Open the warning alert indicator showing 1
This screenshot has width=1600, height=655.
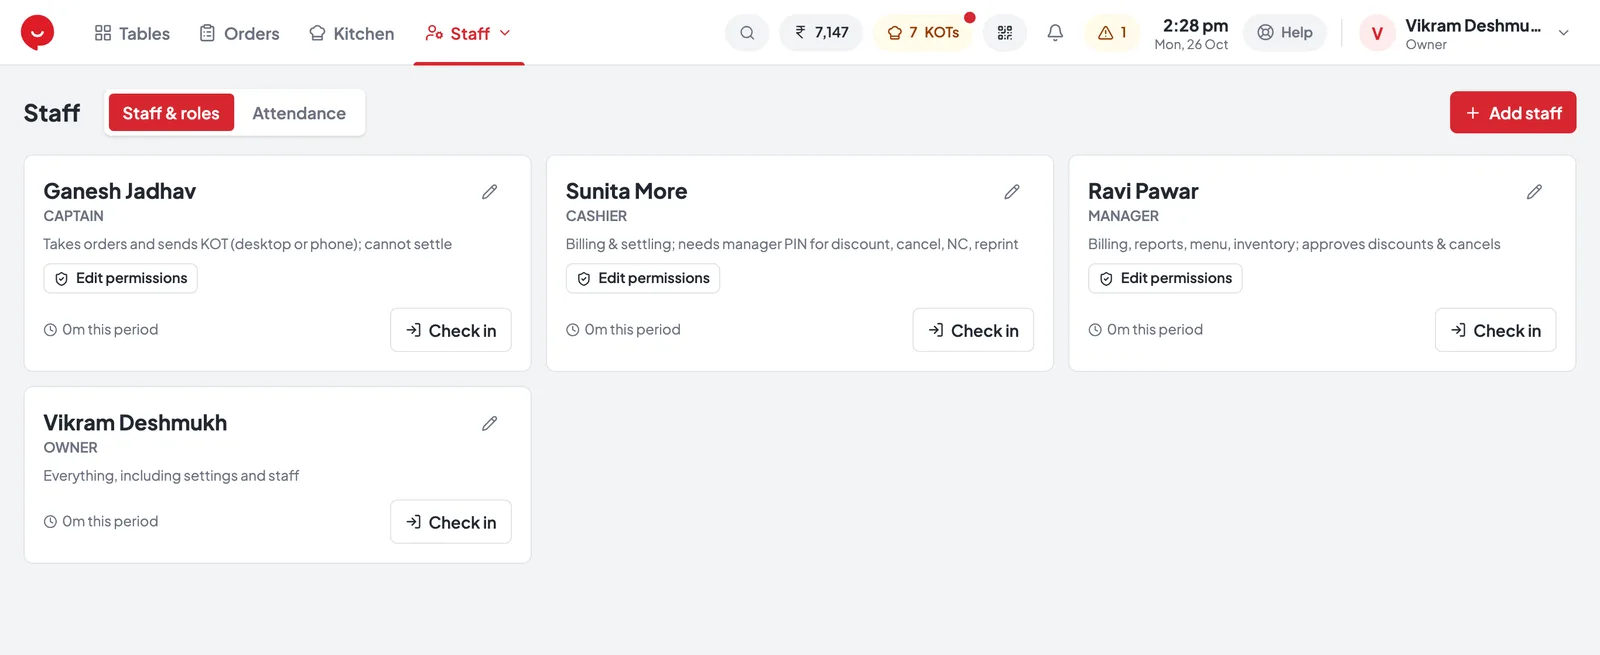click(1112, 33)
